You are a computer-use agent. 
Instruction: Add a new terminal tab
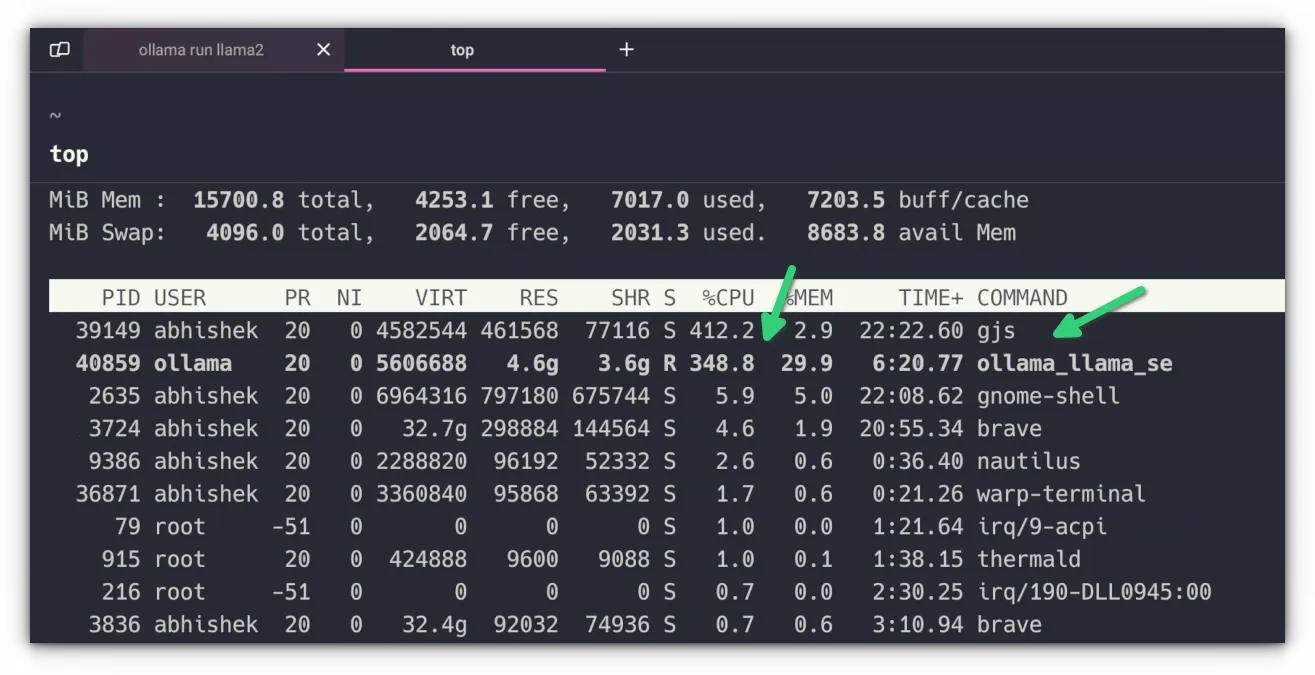tap(626, 49)
